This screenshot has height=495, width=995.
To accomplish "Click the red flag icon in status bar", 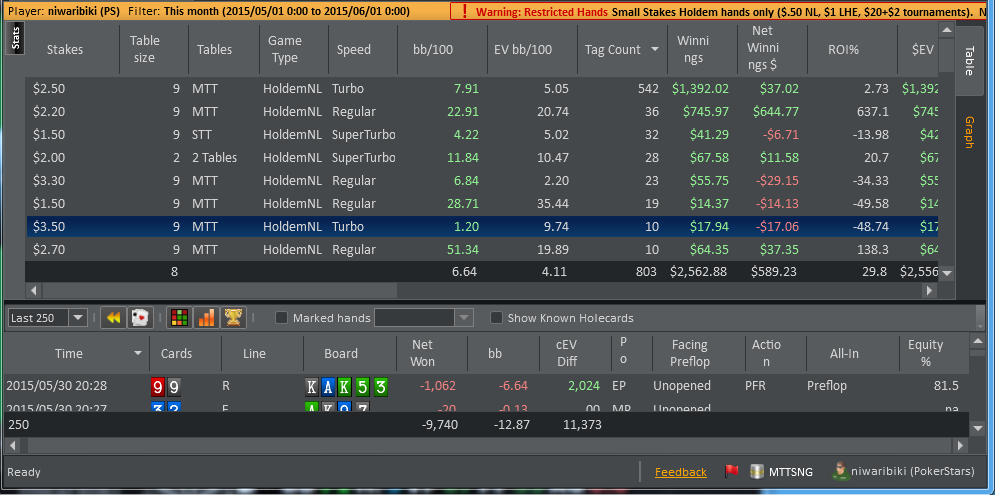I will [730, 472].
